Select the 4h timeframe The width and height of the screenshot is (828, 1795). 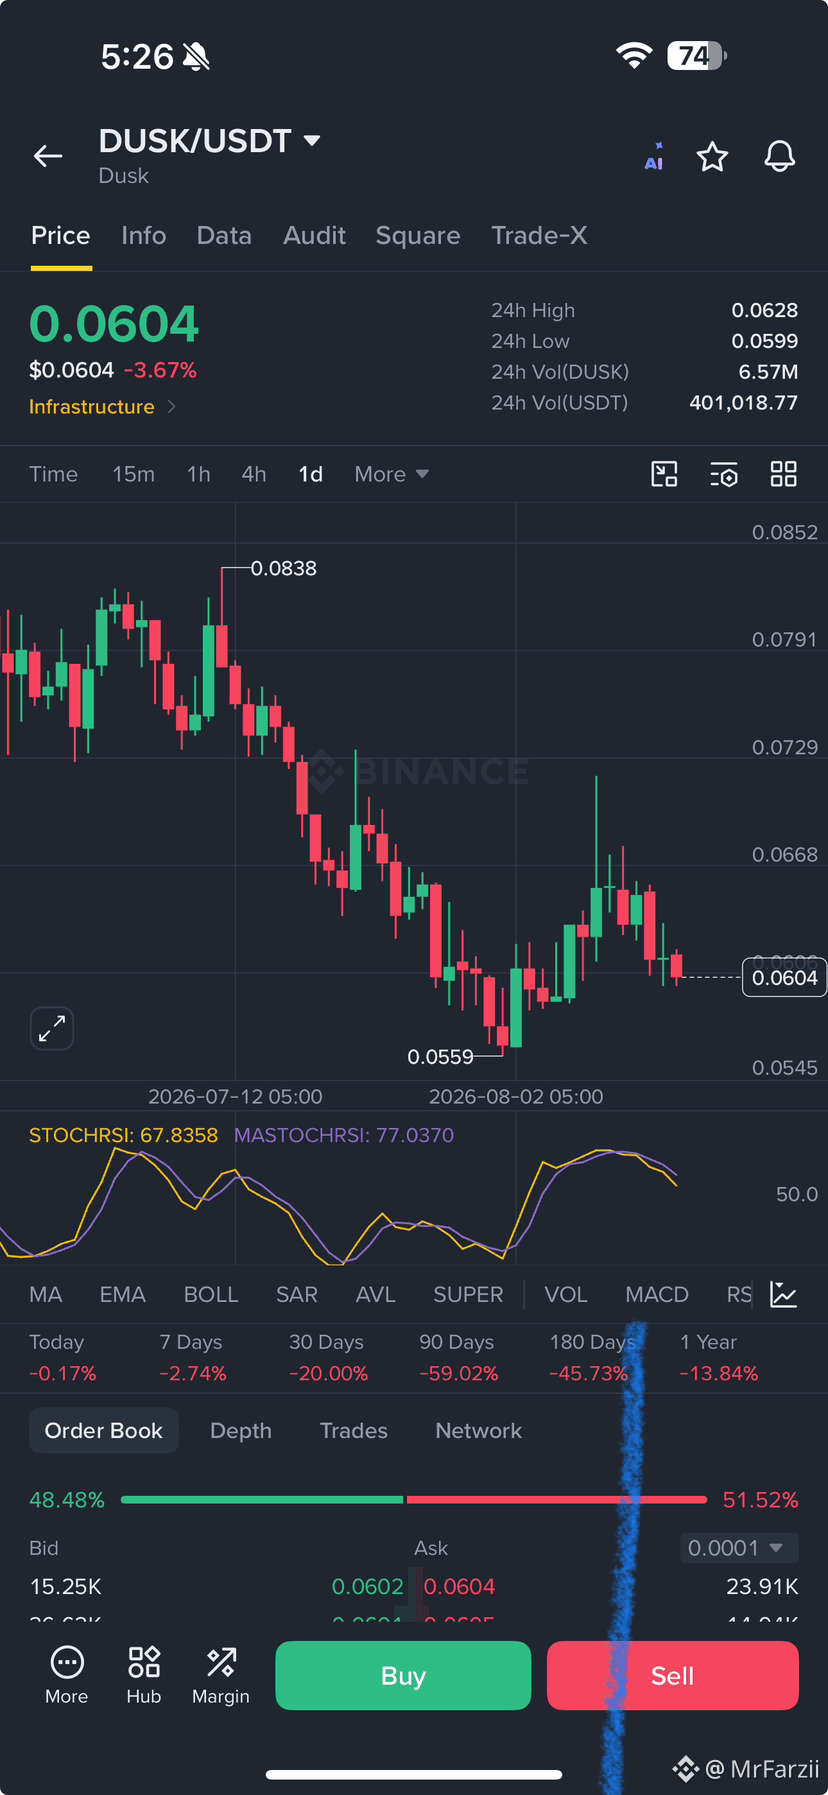coord(254,474)
